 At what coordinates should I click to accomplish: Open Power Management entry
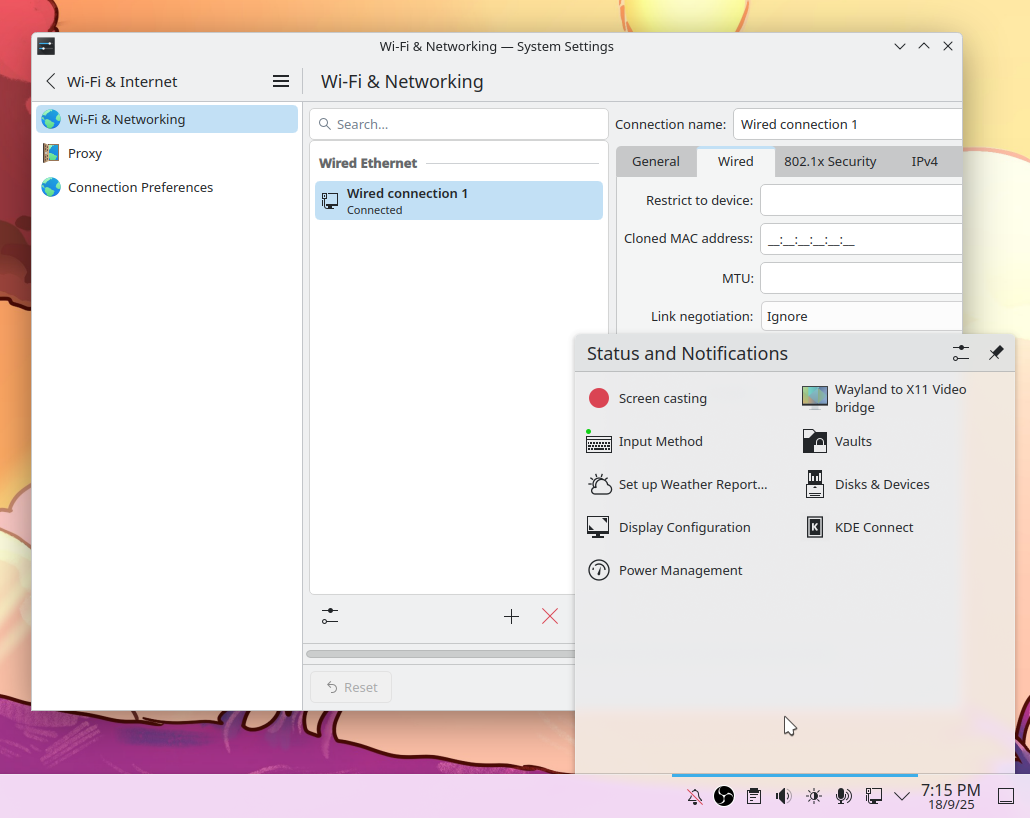[683, 570]
